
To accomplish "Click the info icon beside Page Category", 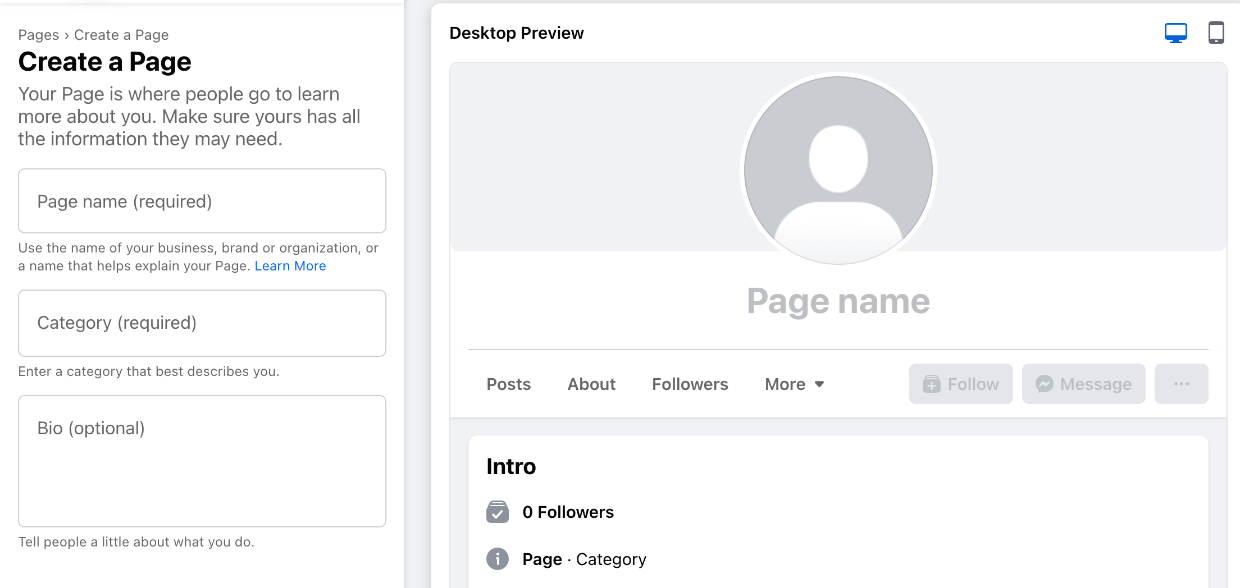I will [x=497, y=559].
